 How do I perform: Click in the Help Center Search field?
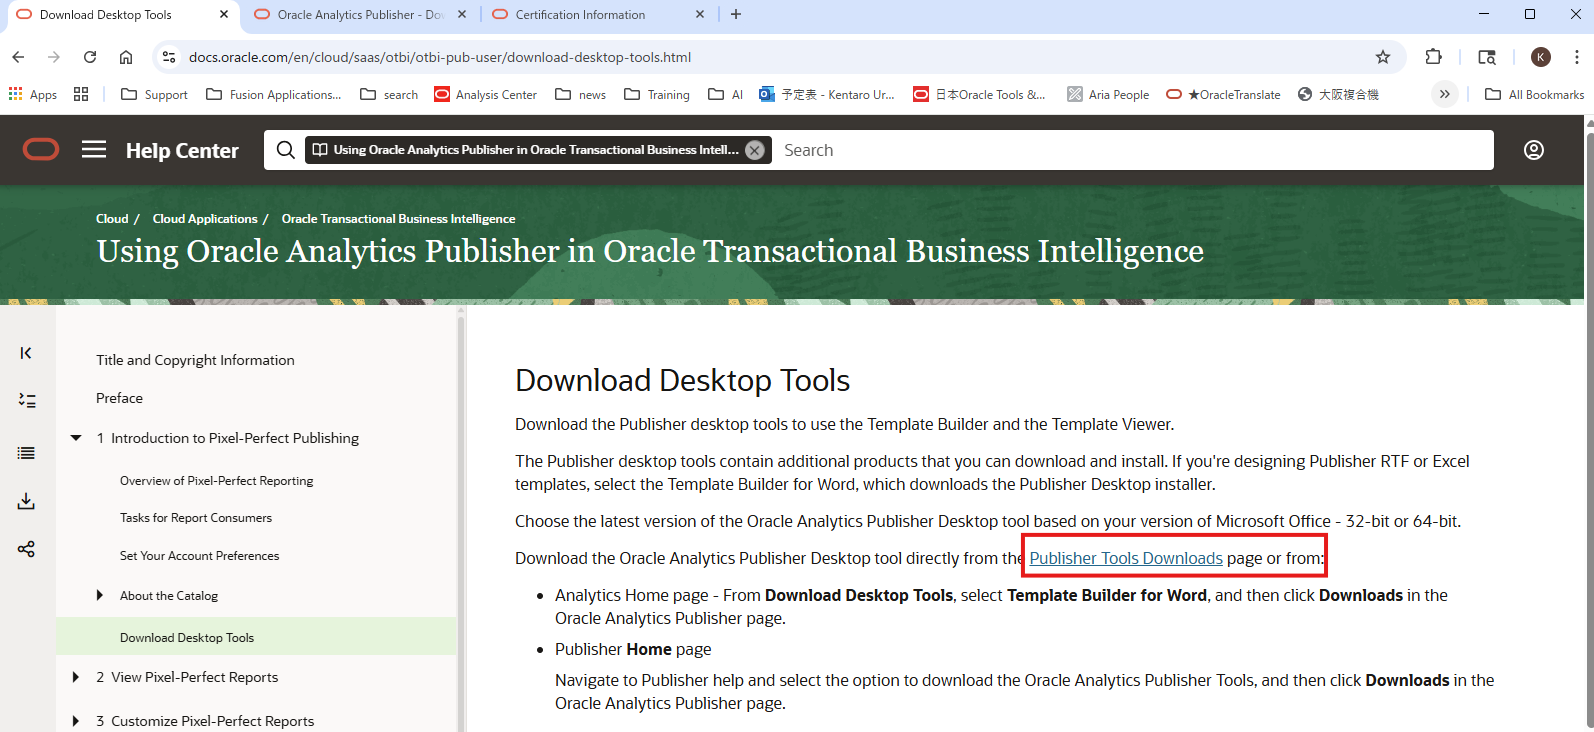[x=1133, y=150]
